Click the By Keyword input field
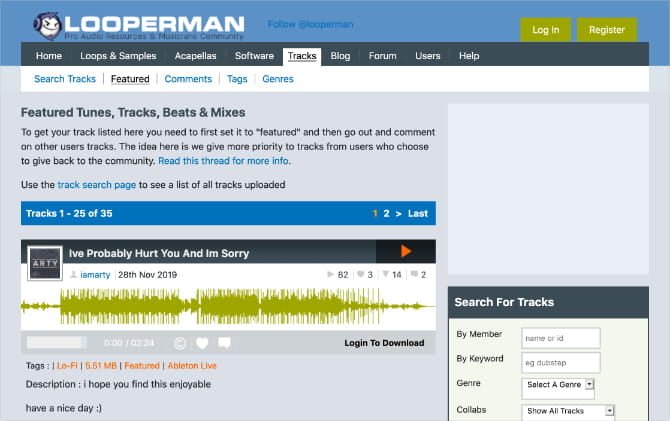This screenshot has height=421, width=670. tap(561, 362)
